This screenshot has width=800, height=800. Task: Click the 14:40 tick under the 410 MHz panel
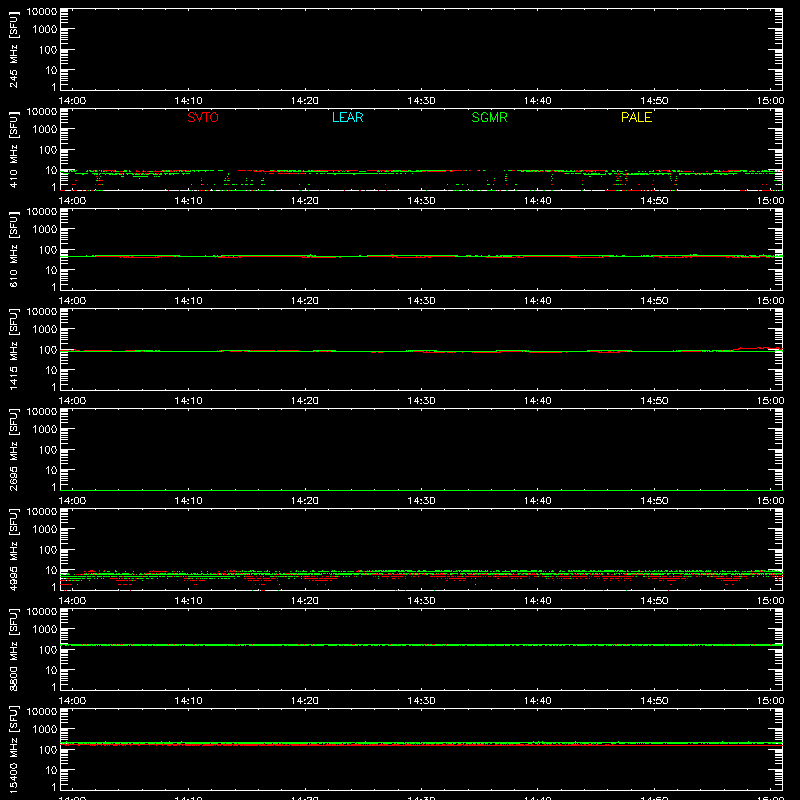(537, 201)
